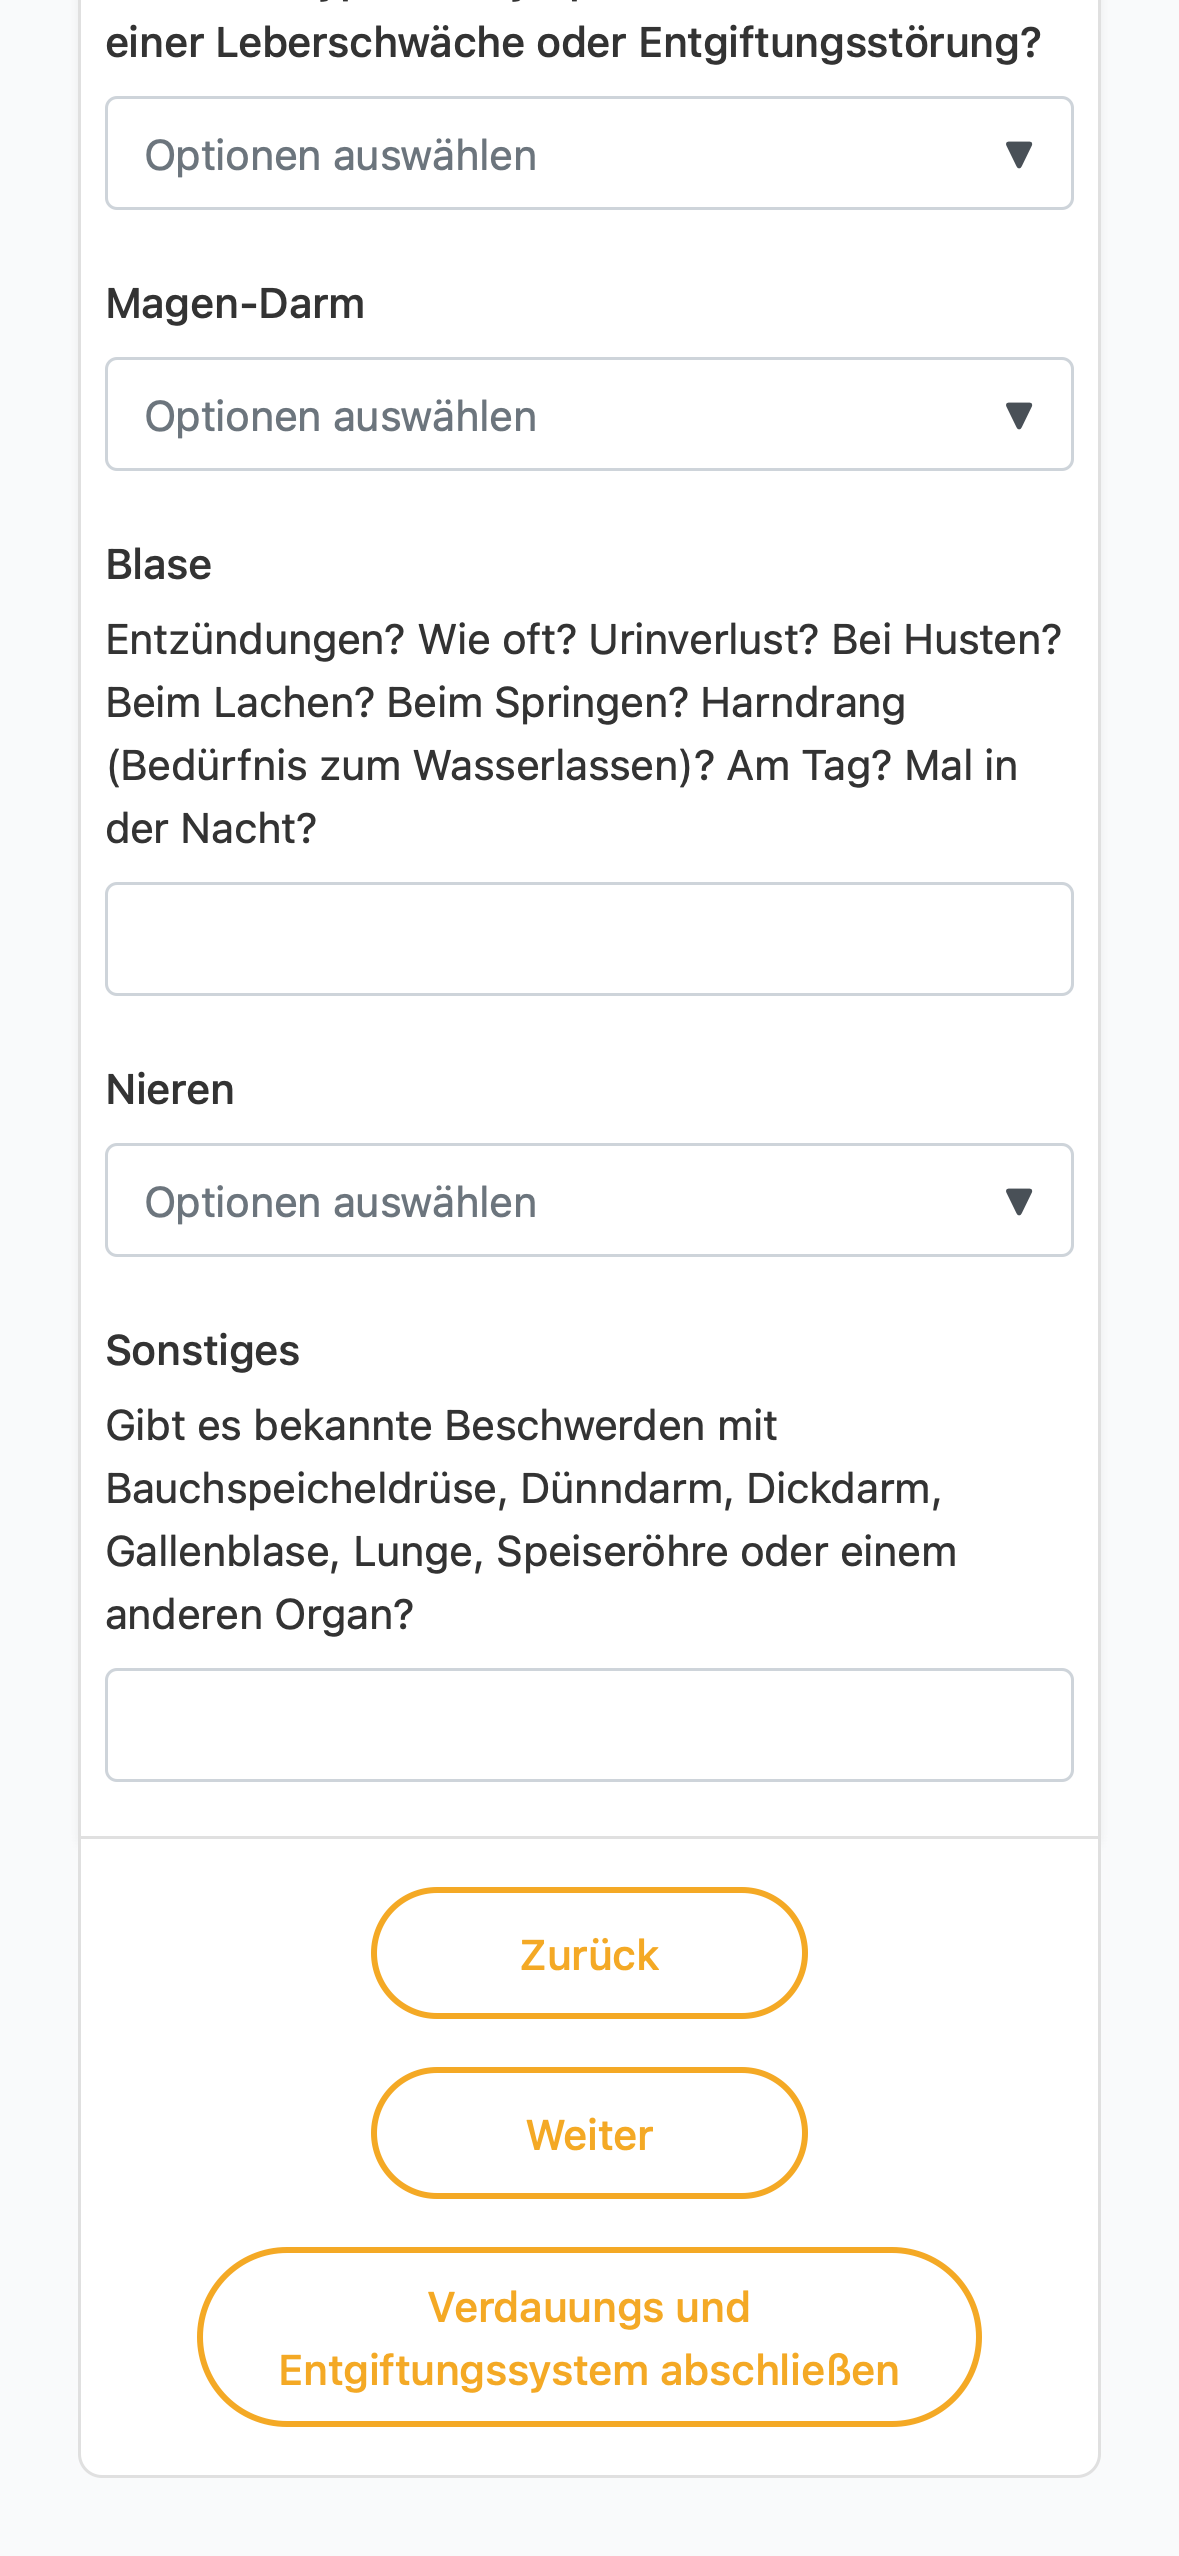Click the triangle arrow in the Nieren select

tap(1018, 1202)
